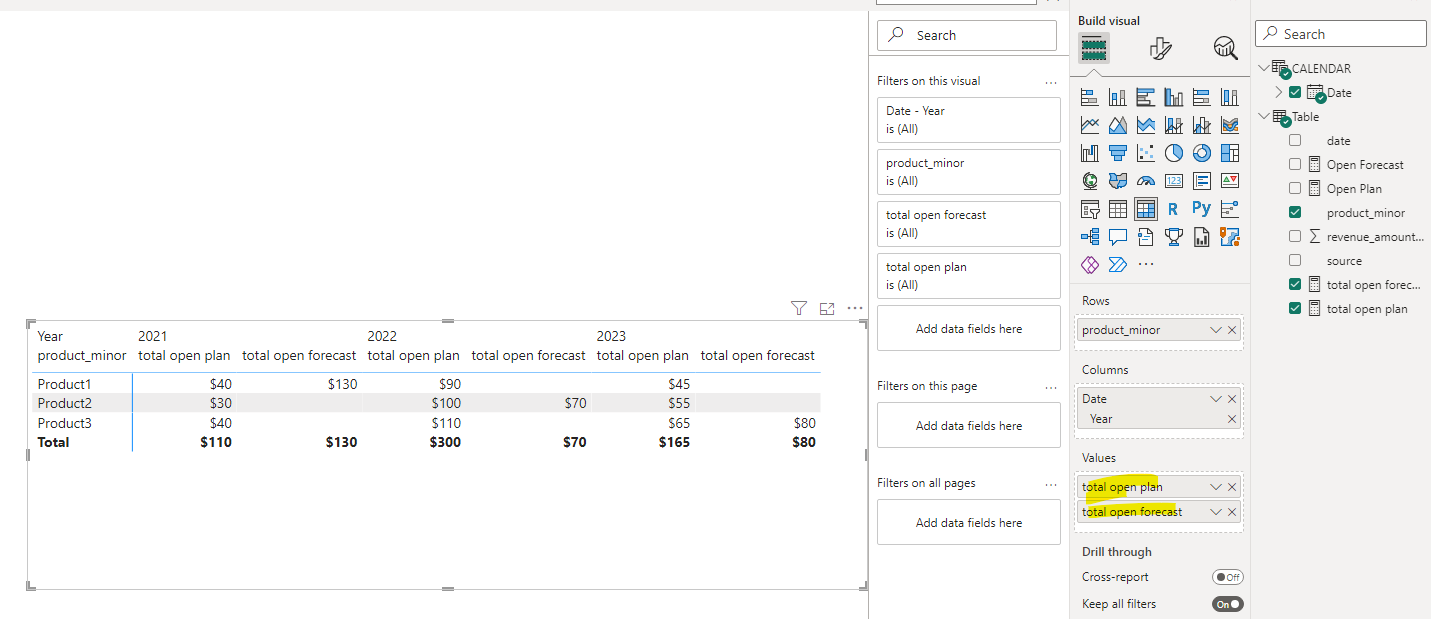The width and height of the screenshot is (1431, 619).
Task: Add a Power Automate visual
Action: pyautogui.click(x=1118, y=265)
